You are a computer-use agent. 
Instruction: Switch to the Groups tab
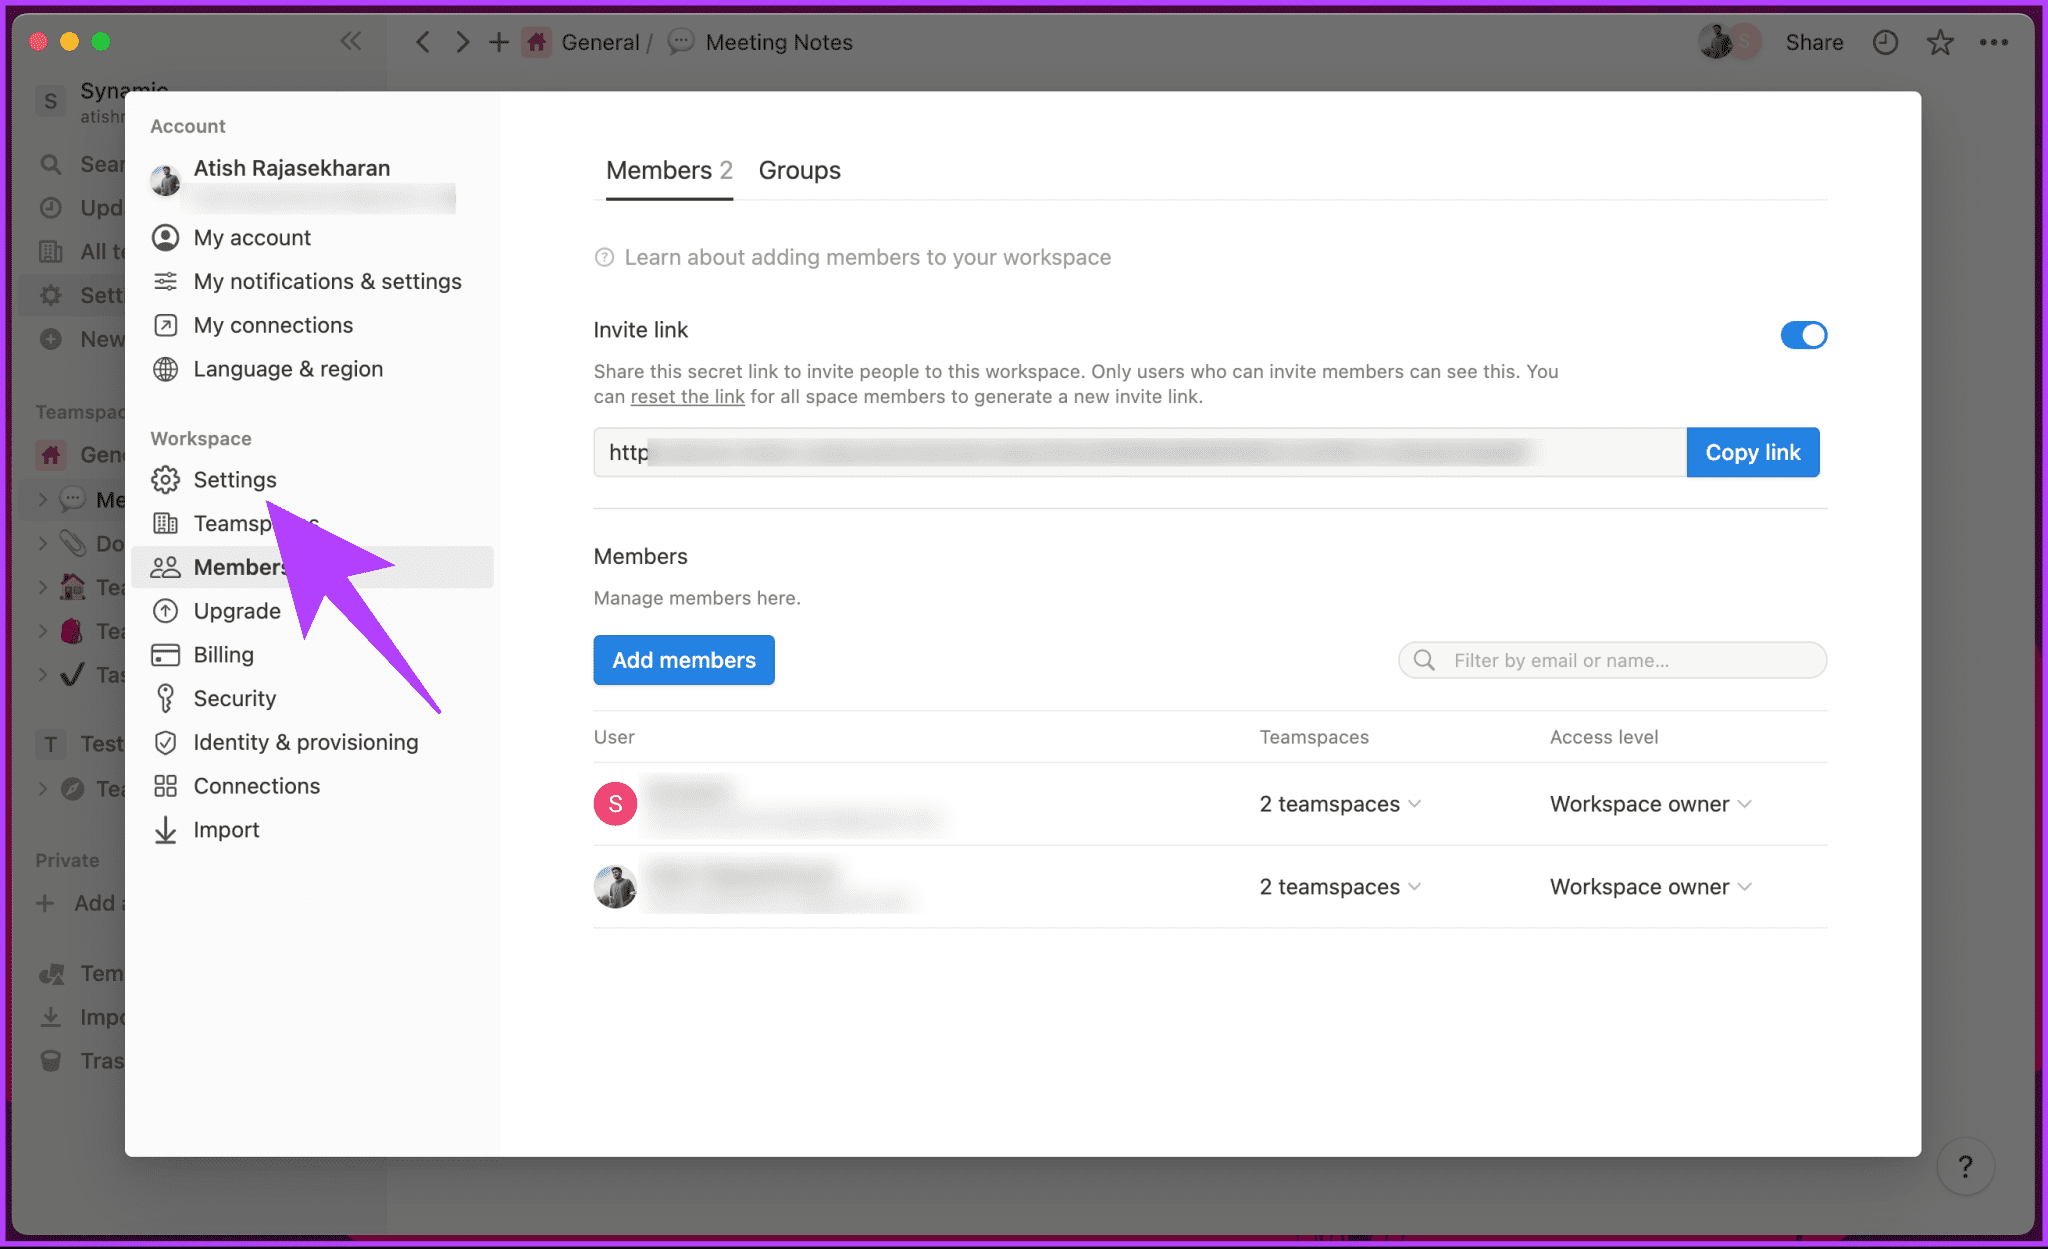(x=800, y=170)
